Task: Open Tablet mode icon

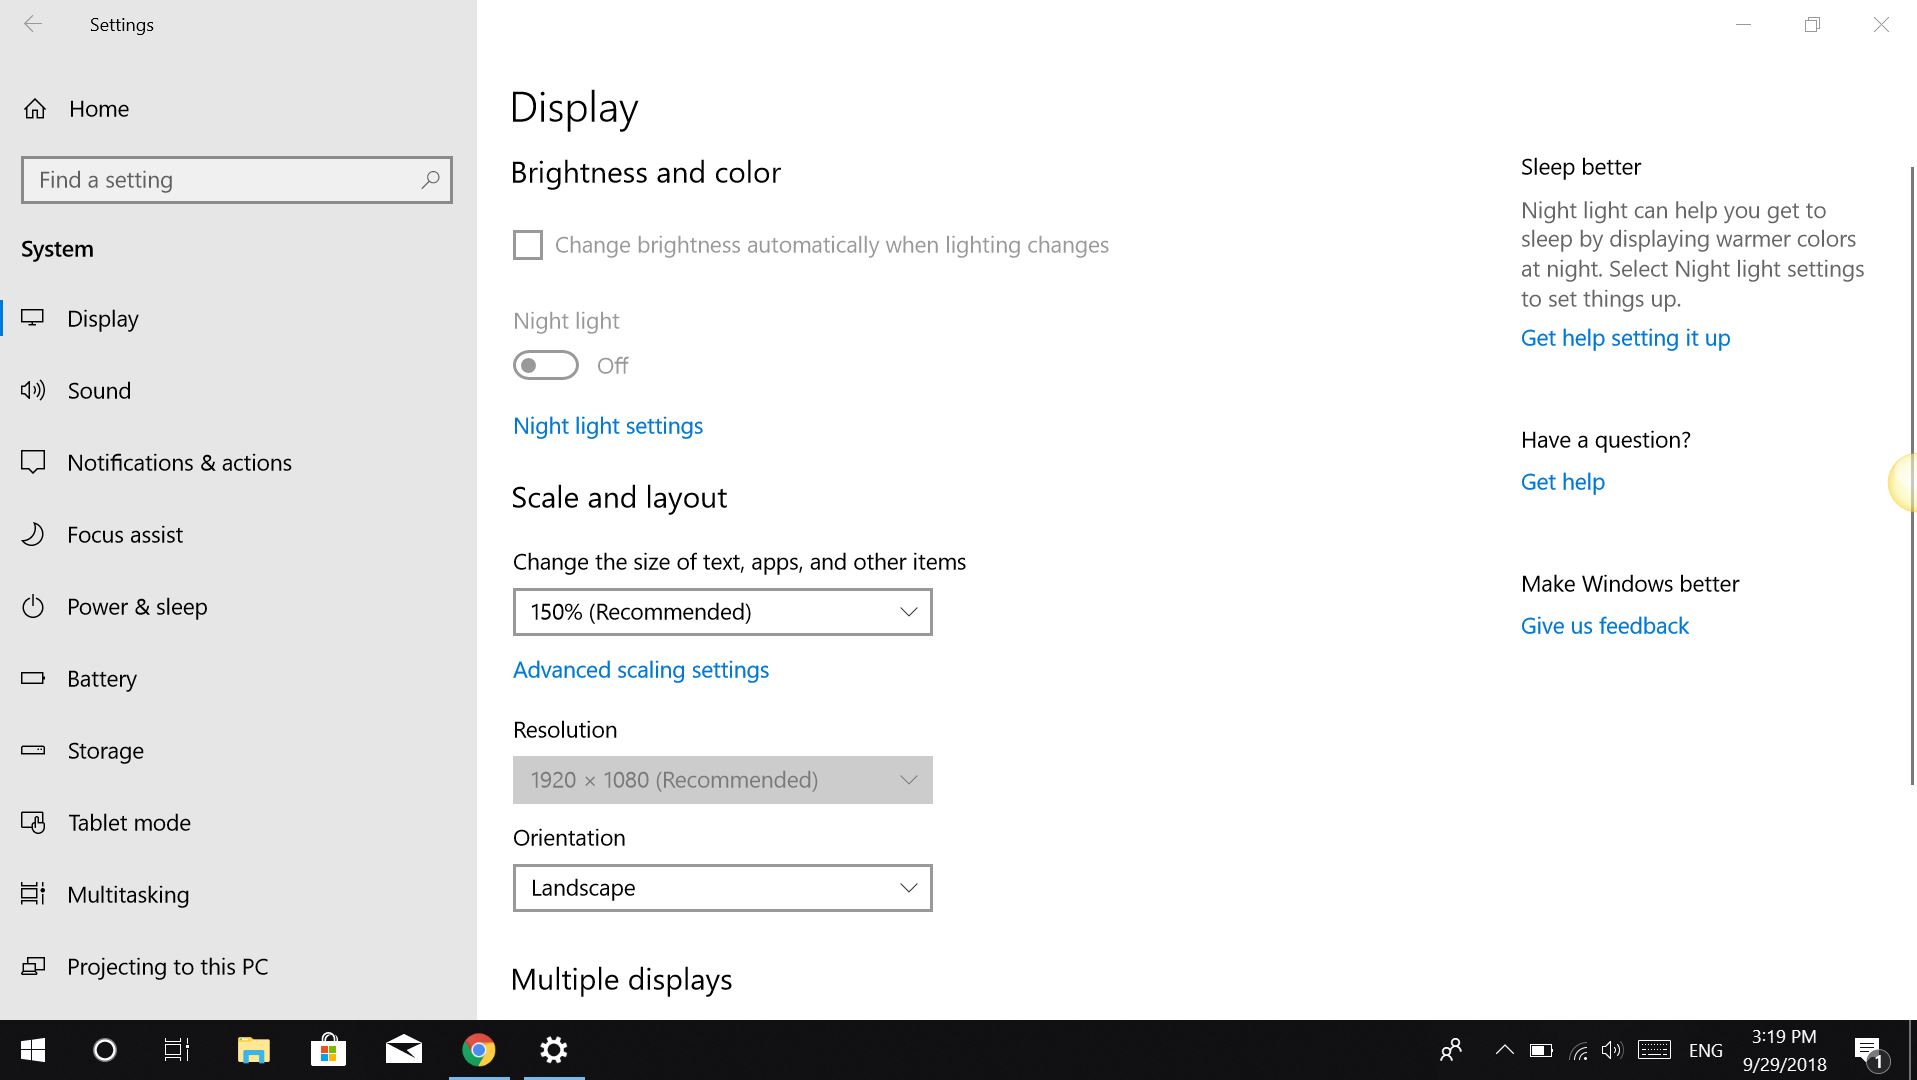Action: pos(33,823)
